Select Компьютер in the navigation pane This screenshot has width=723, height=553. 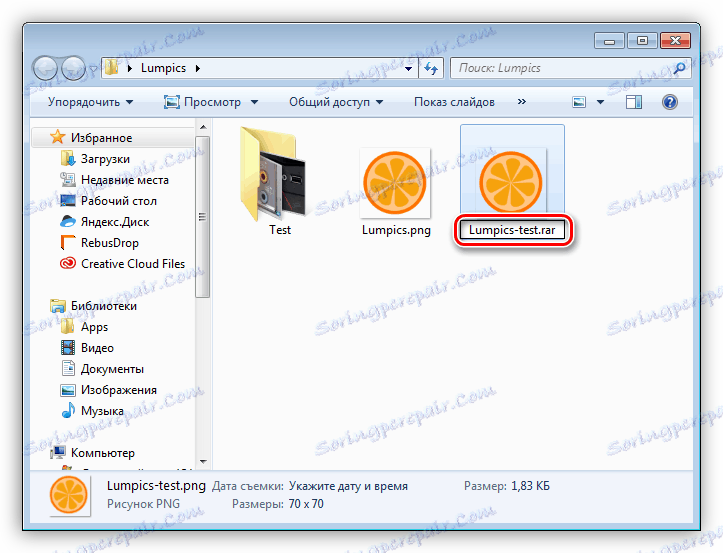pos(102,453)
